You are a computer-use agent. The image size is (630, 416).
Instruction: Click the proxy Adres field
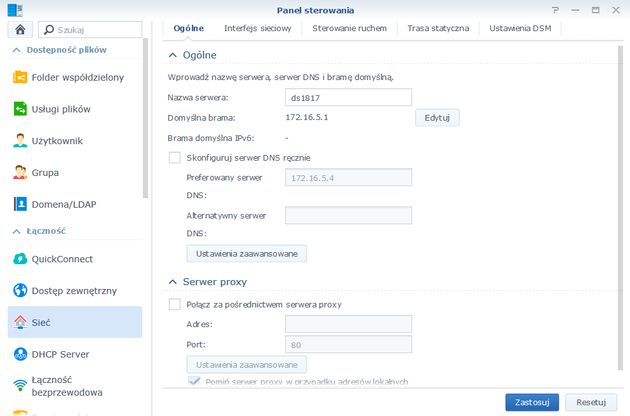348,324
